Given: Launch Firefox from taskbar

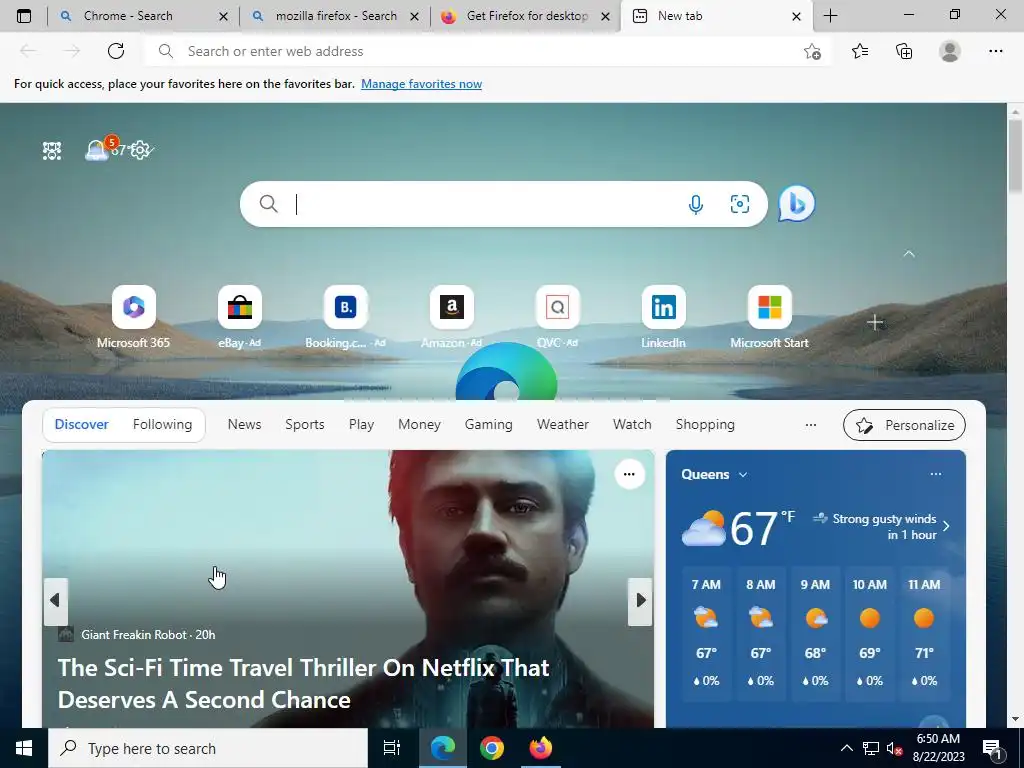Looking at the screenshot, I should (541, 748).
